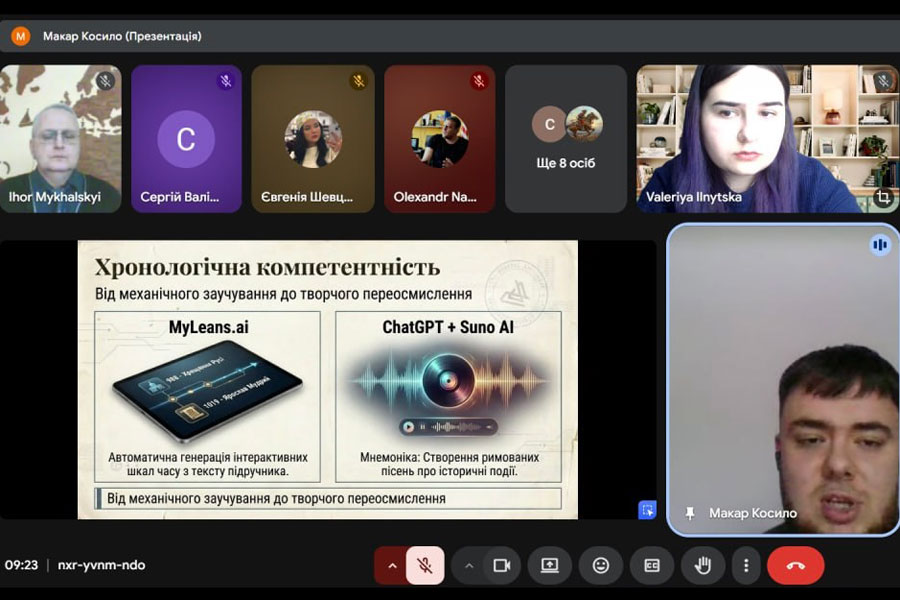Expand video settings chevron beside camera
Viewport: 900px width, 600px height.
click(469, 566)
